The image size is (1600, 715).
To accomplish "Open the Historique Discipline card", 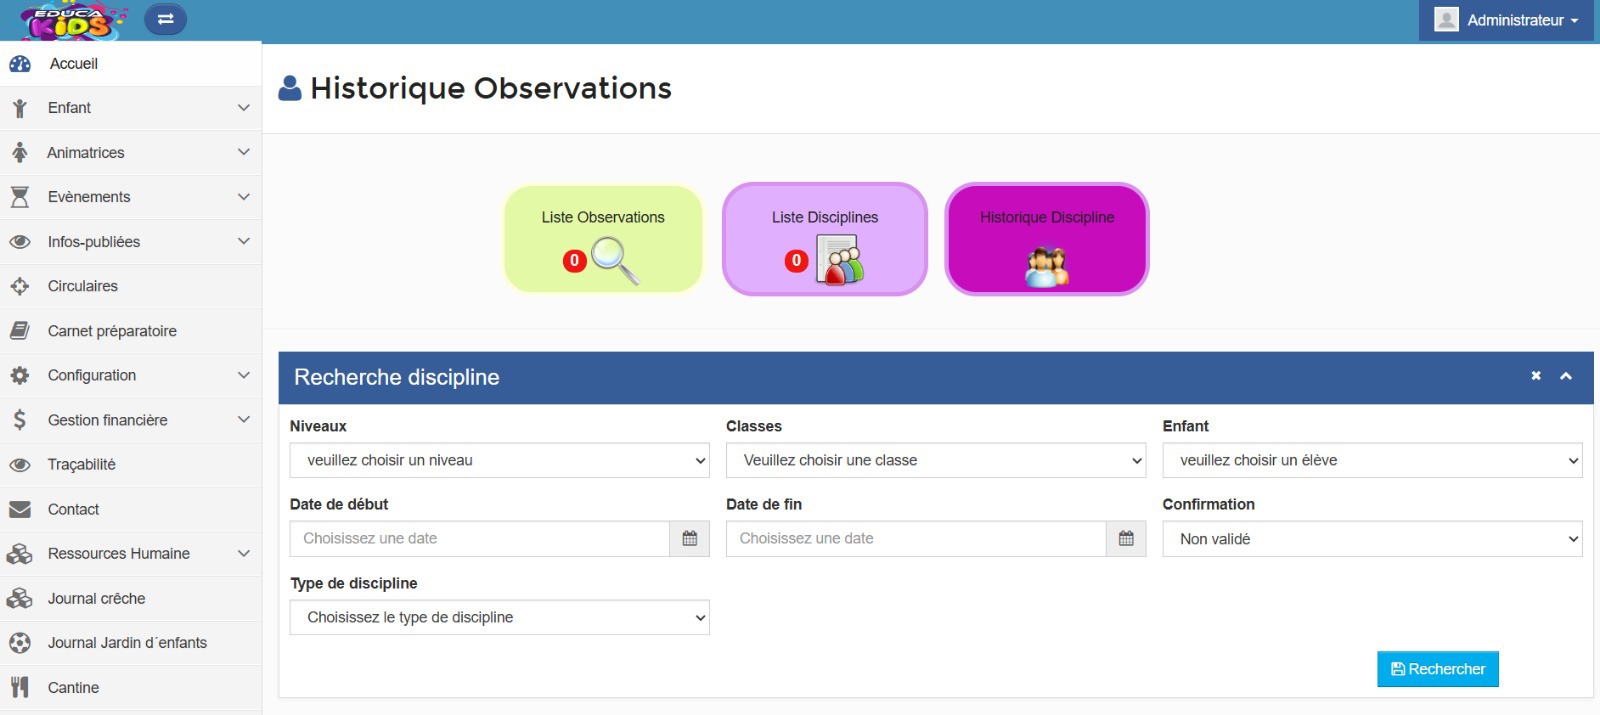I will [1047, 239].
